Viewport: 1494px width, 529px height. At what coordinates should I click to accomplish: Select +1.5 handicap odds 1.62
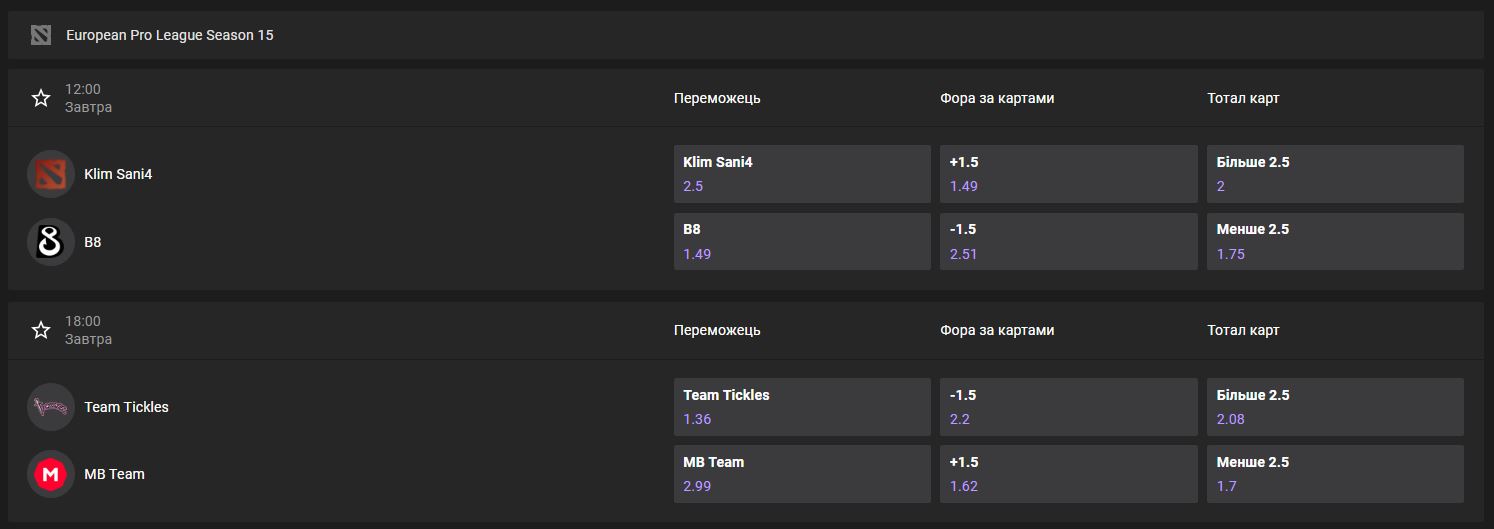pos(1069,474)
